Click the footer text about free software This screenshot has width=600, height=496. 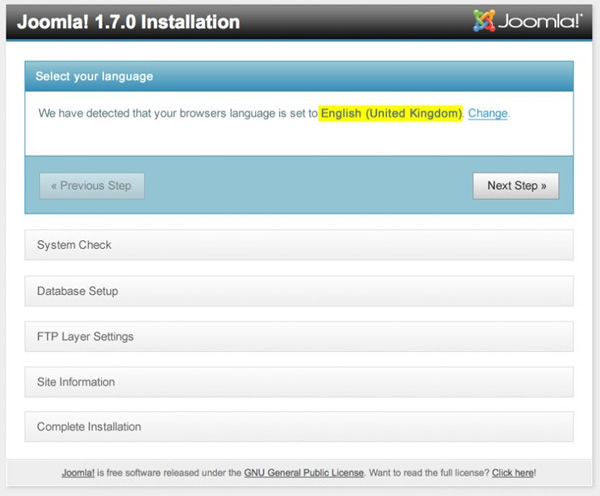166,472
